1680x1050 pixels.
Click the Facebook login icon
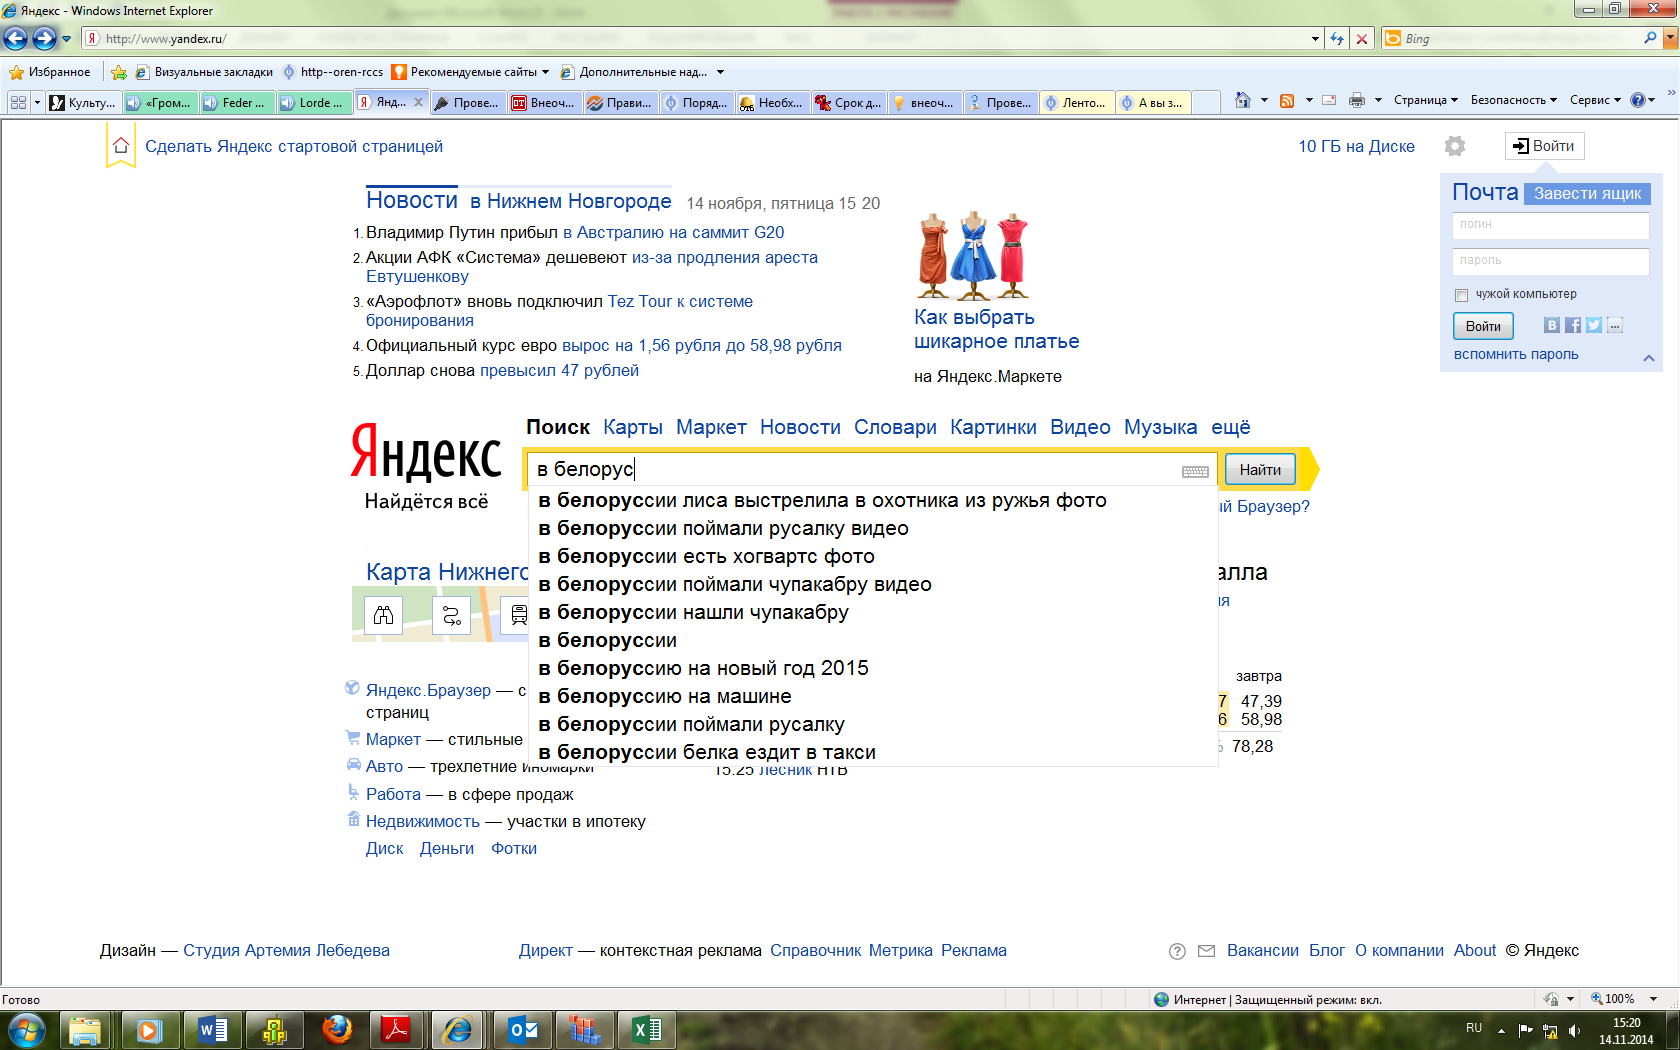pyautogui.click(x=1573, y=325)
